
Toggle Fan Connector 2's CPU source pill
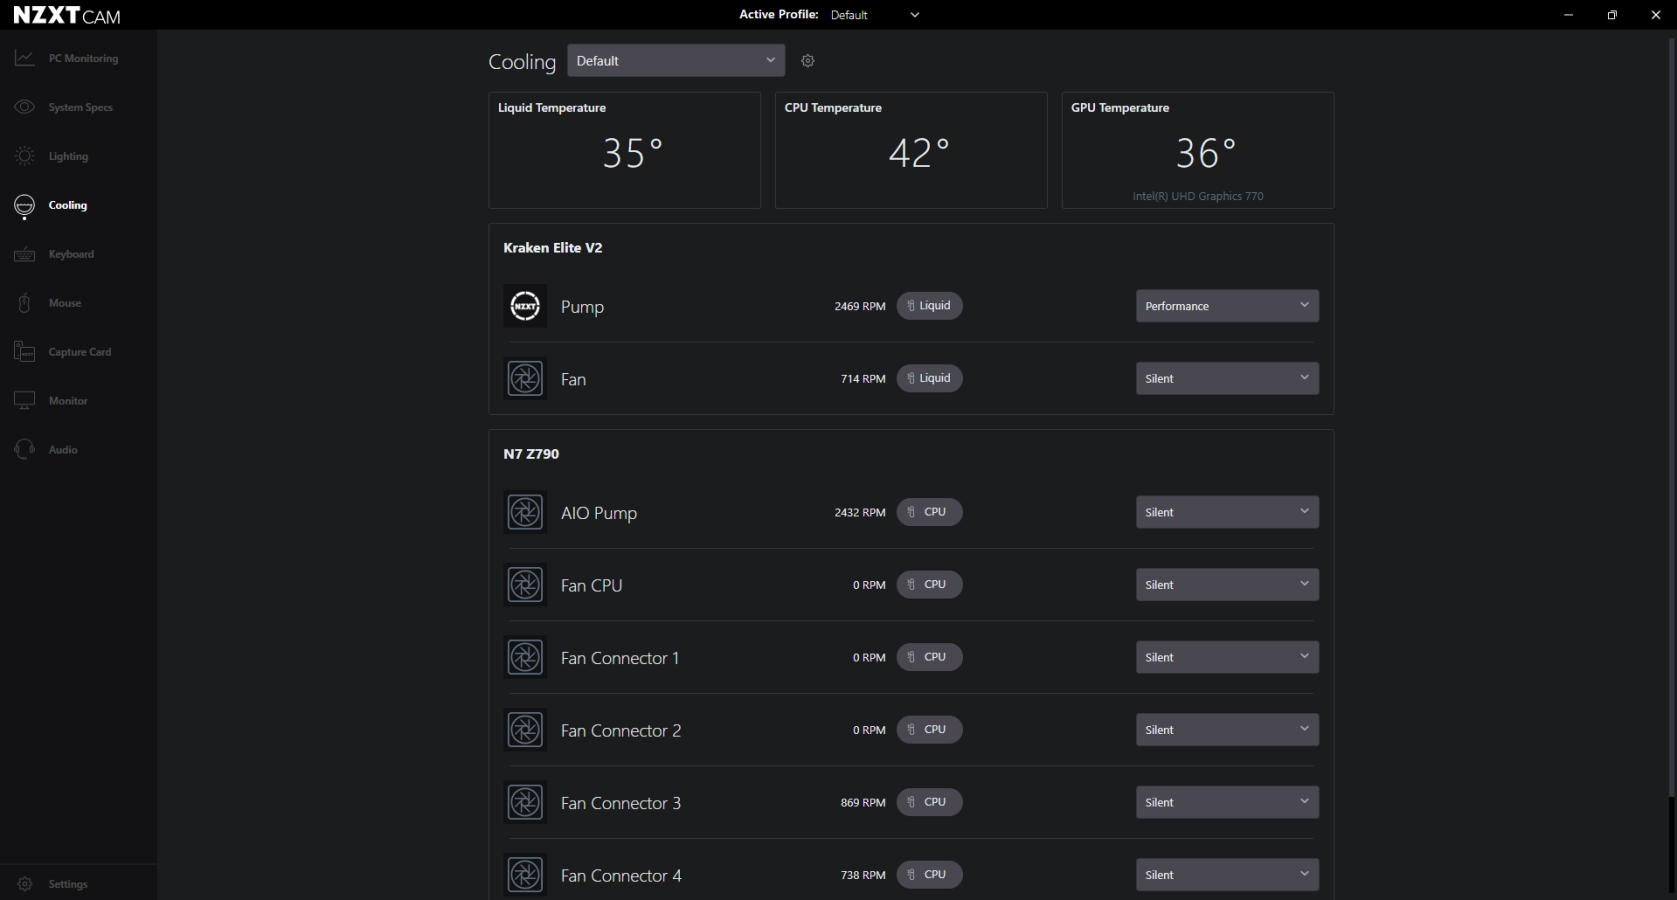click(x=929, y=730)
